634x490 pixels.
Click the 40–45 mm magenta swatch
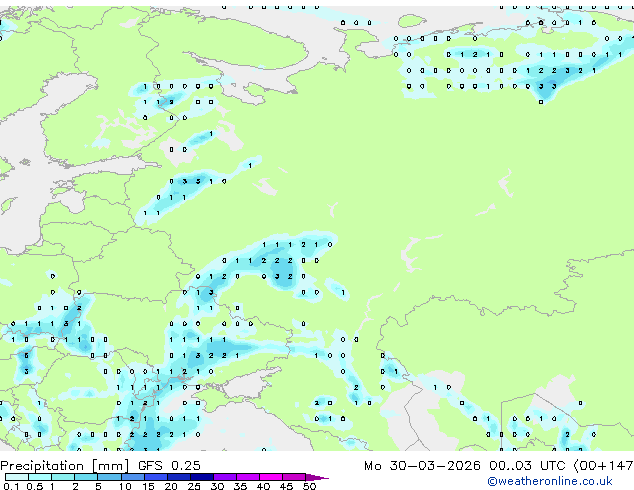click(x=271, y=477)
